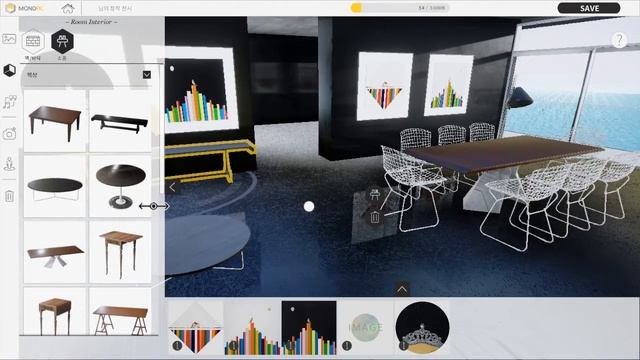
Task: Click the furniture icon above selected object
Action: tap(375, 194)
